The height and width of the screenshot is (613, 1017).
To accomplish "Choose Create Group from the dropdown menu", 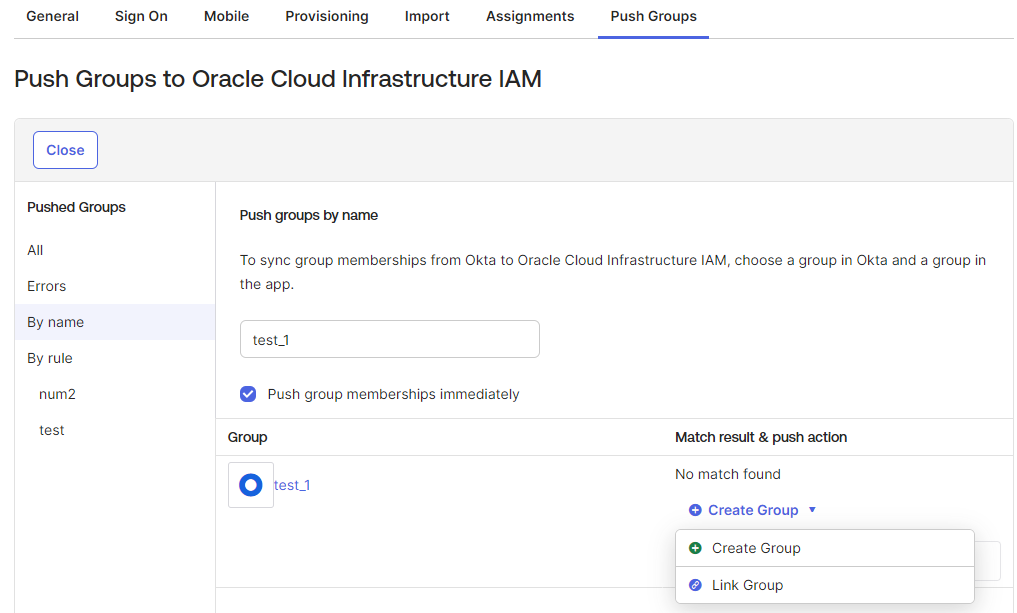I will (x=756, y=548).
